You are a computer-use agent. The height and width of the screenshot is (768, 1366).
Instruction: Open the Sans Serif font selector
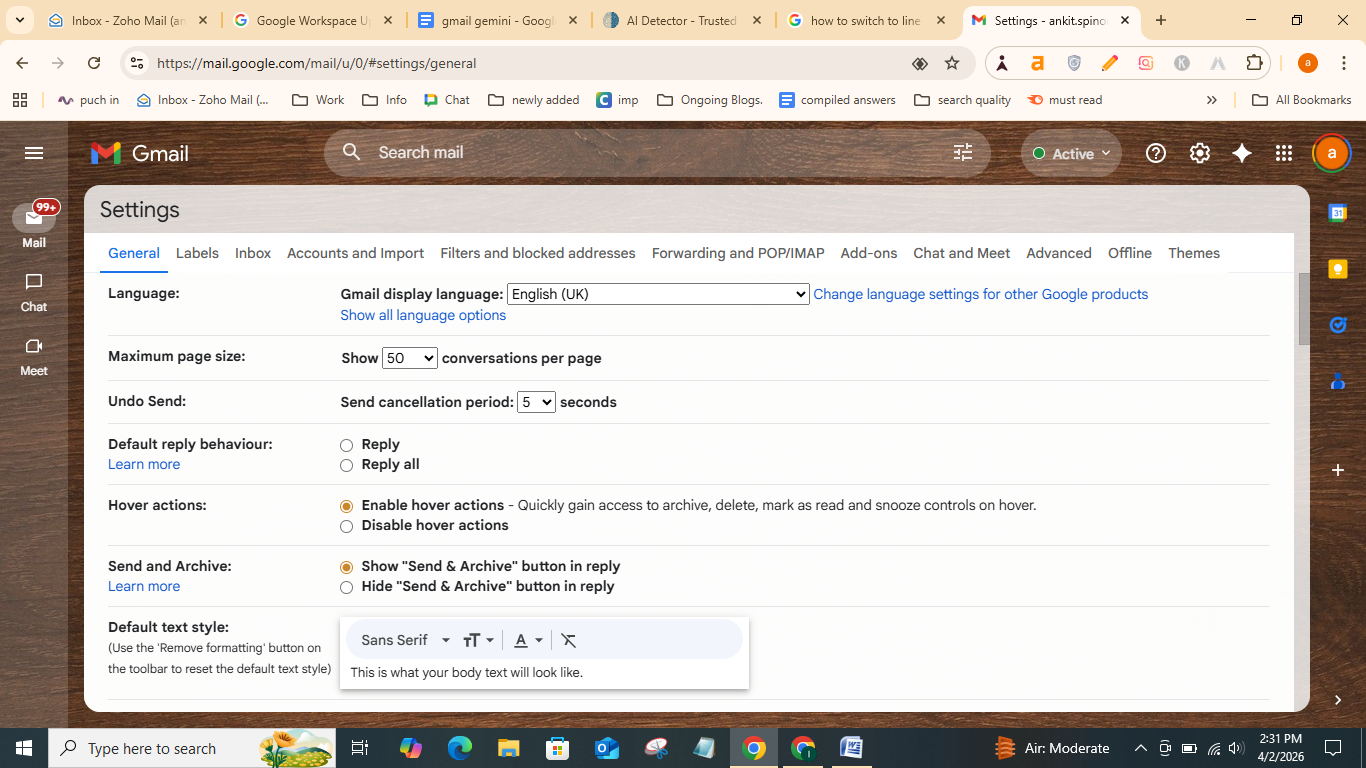click(400, 639)
